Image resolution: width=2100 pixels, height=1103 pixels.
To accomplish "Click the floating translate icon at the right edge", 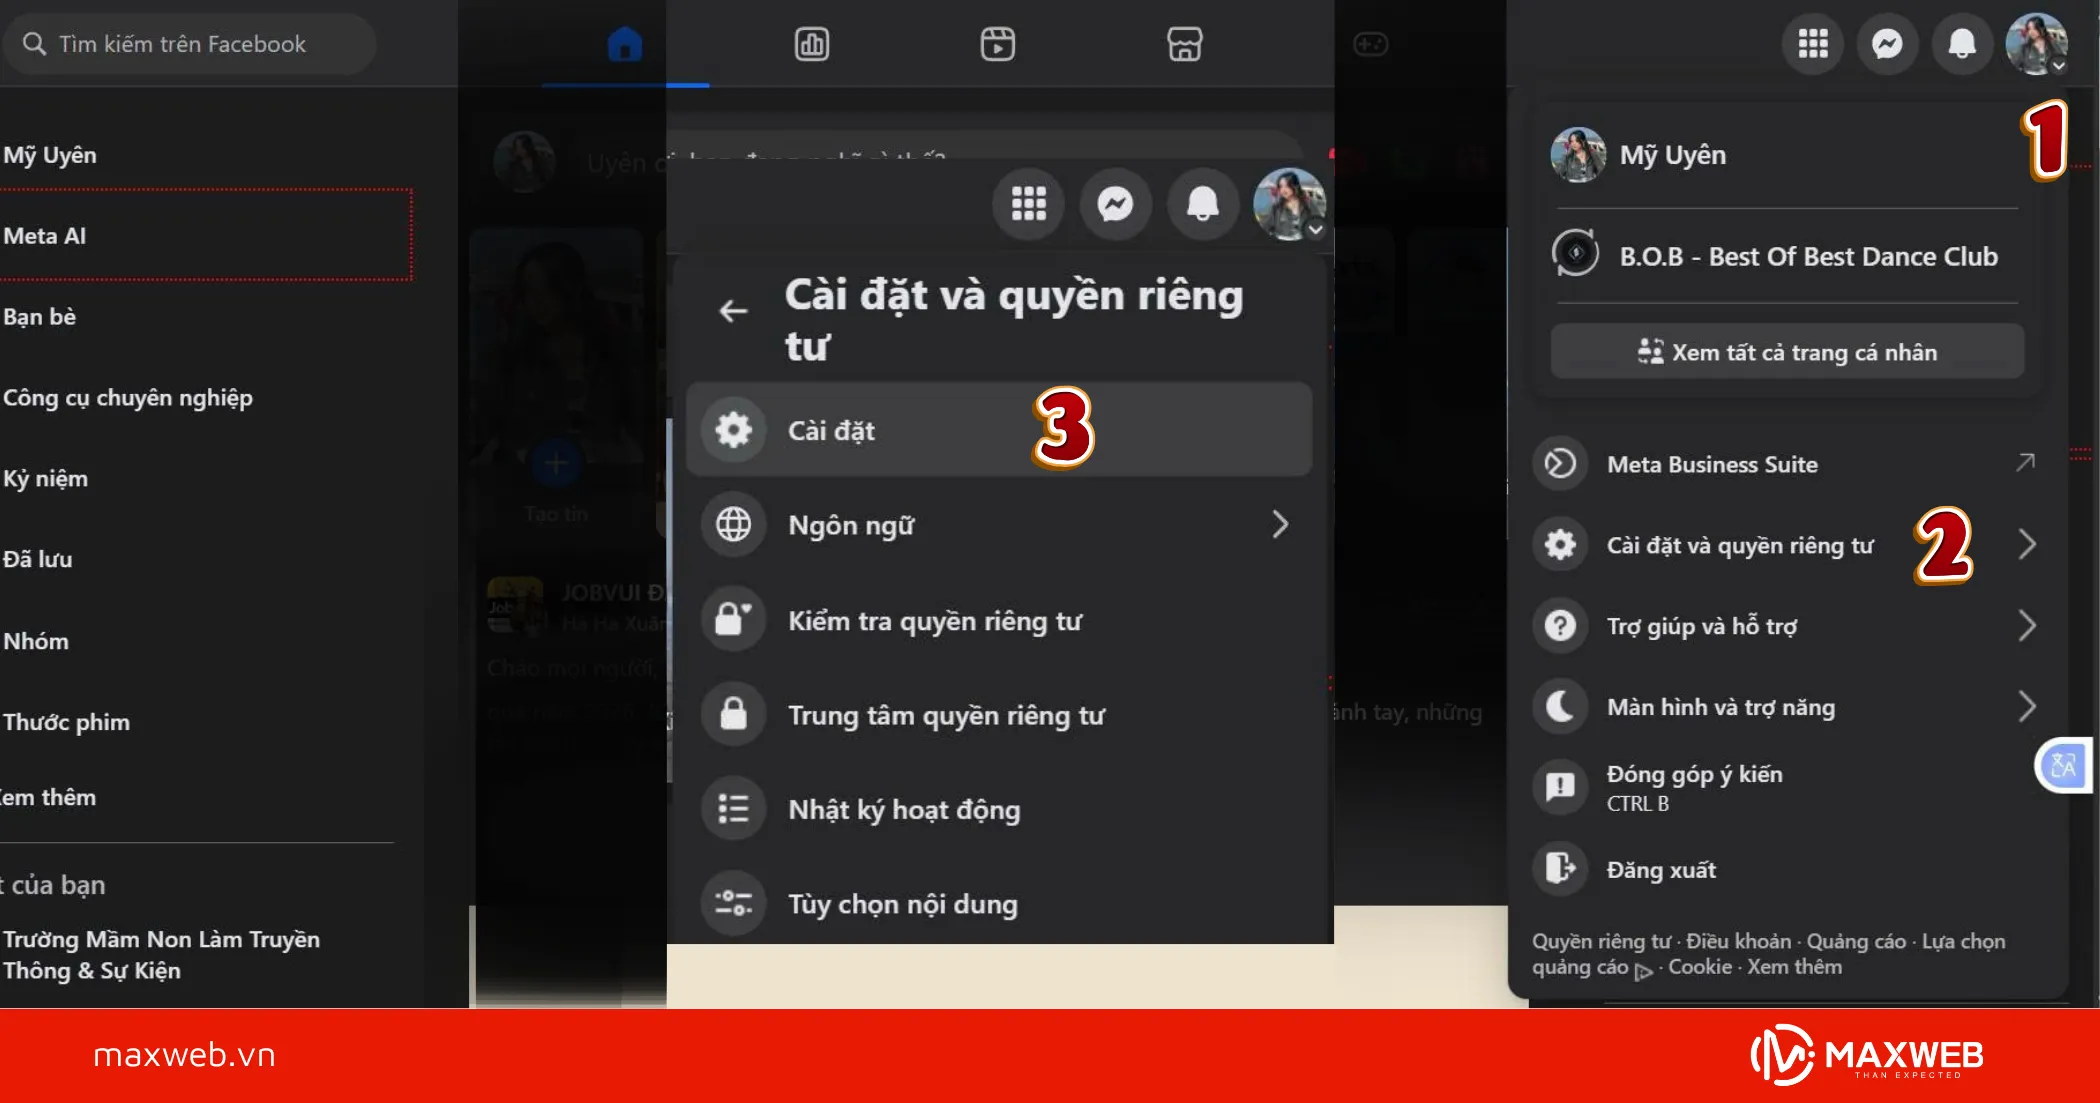I will coord(2064,767).
